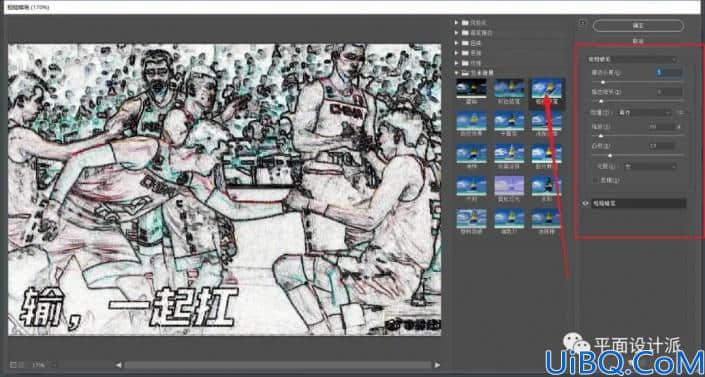Viewport: 705px width, 377px height.
Task: Open the 纹理 (Texture) dropdown showing 画布
Action: tap(645, 113)
